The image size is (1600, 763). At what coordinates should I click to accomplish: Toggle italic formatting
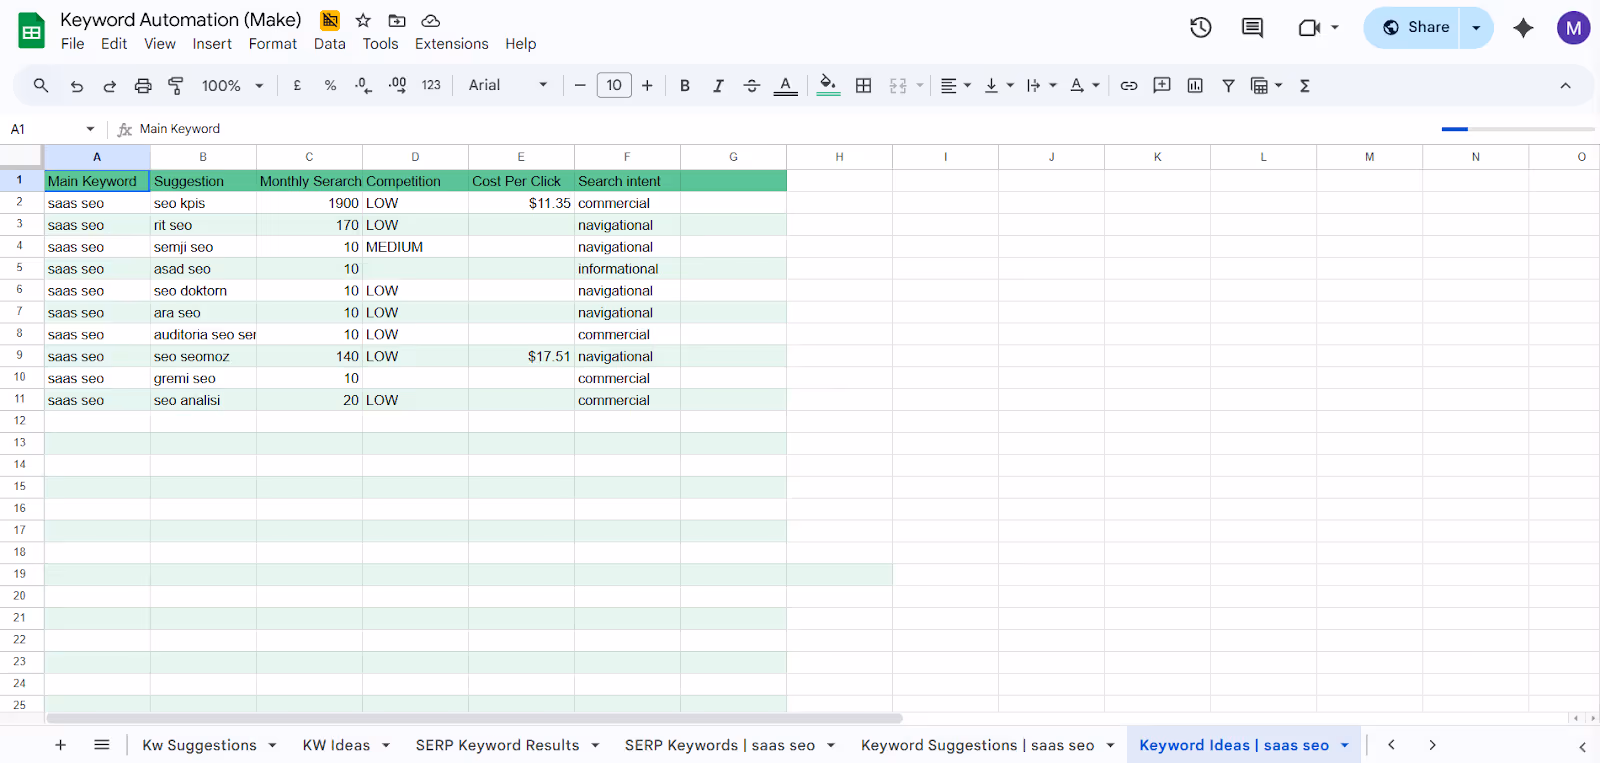click(x=718, y=86)
